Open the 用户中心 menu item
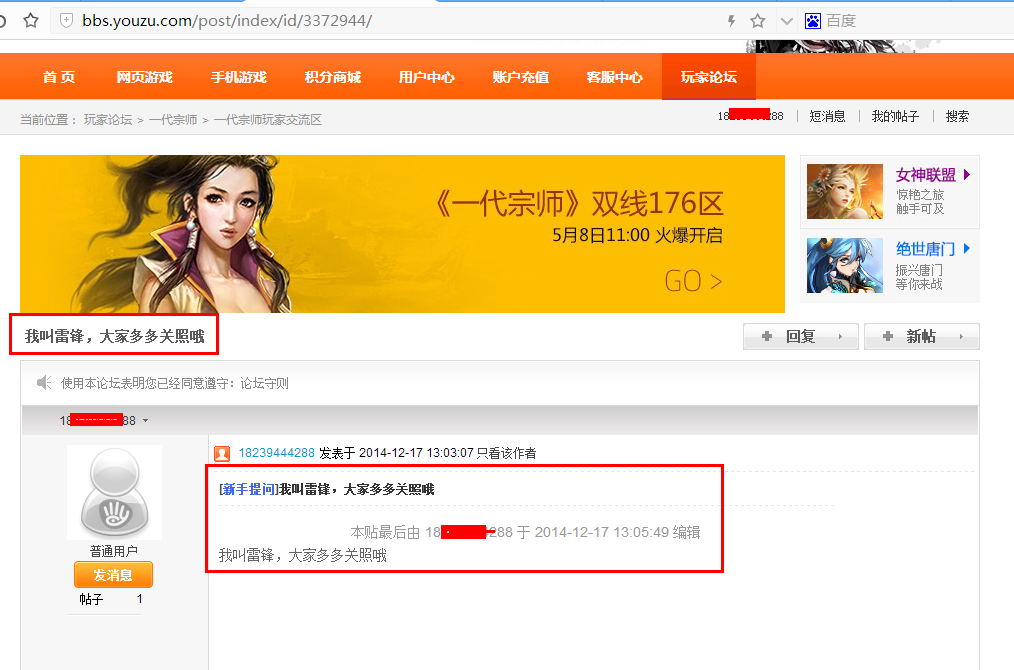 426,77
